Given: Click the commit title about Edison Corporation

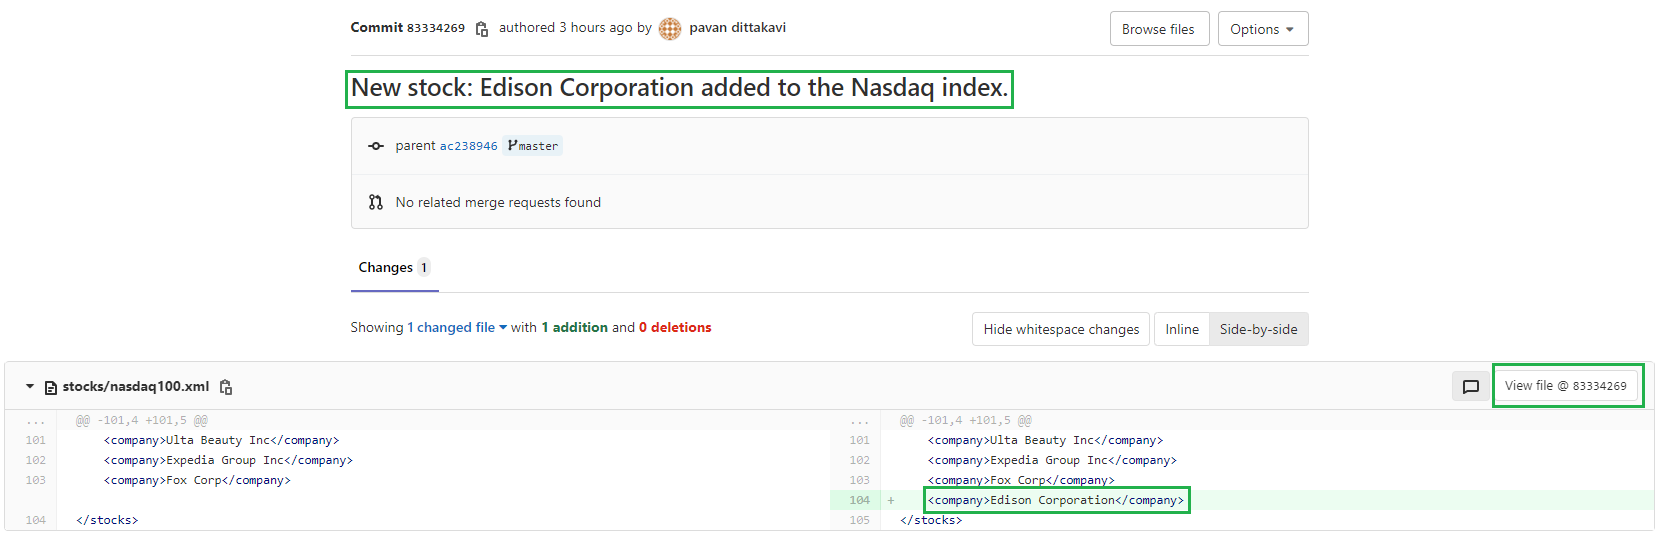Looking at the screenshot, I should [679, 89].
